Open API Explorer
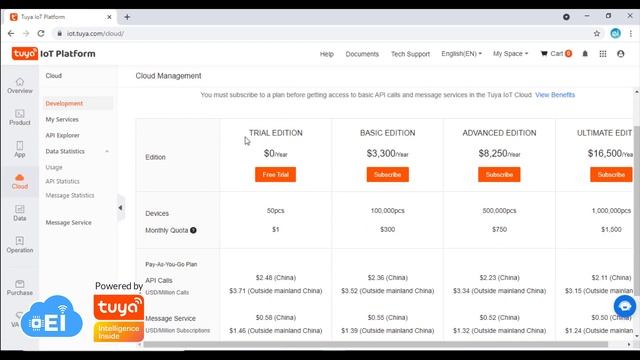This screenshot has height=360, width=640. (x=62, y=135)
